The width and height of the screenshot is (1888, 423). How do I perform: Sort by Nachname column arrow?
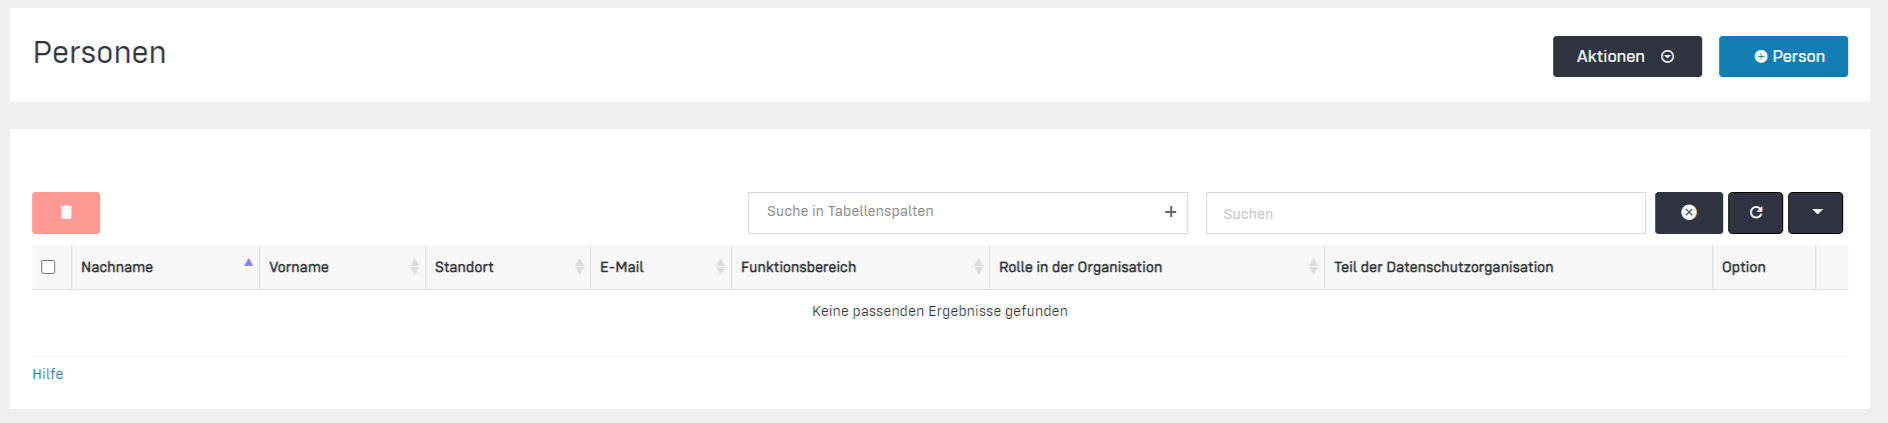[x=248, y=264]
